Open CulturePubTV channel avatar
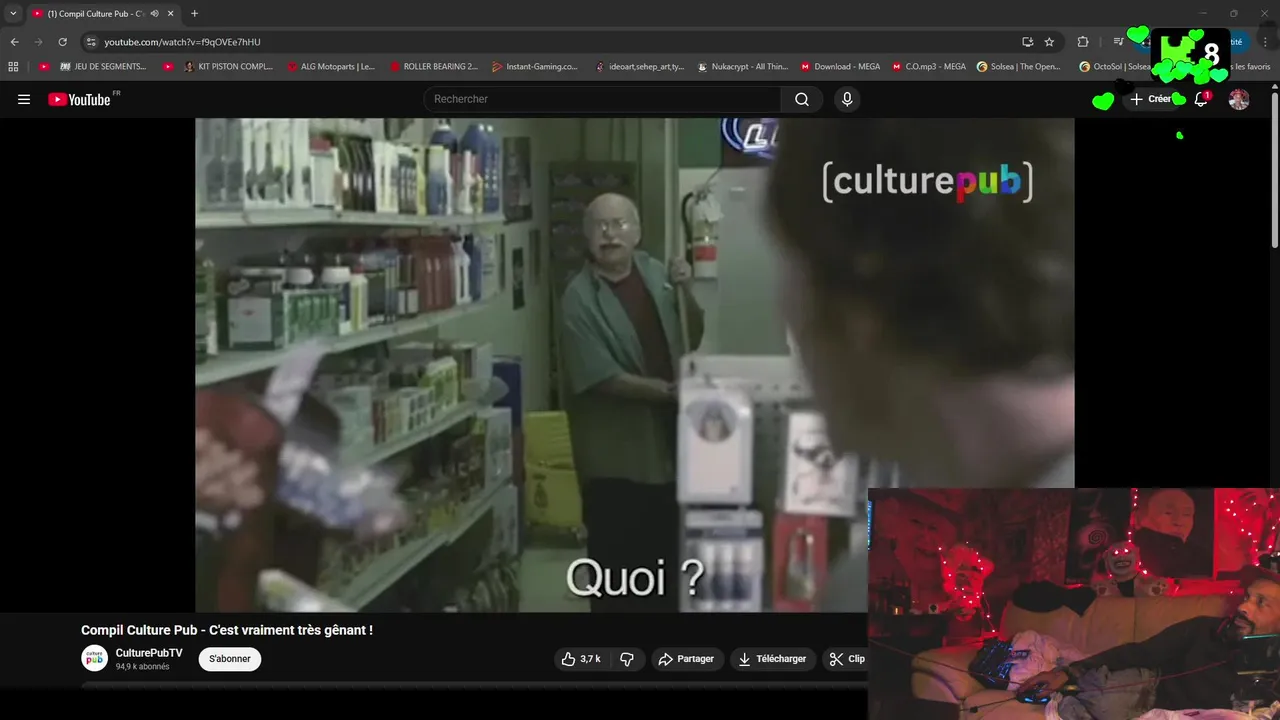Screen dimensions: 1280x720 click(94, 659)
